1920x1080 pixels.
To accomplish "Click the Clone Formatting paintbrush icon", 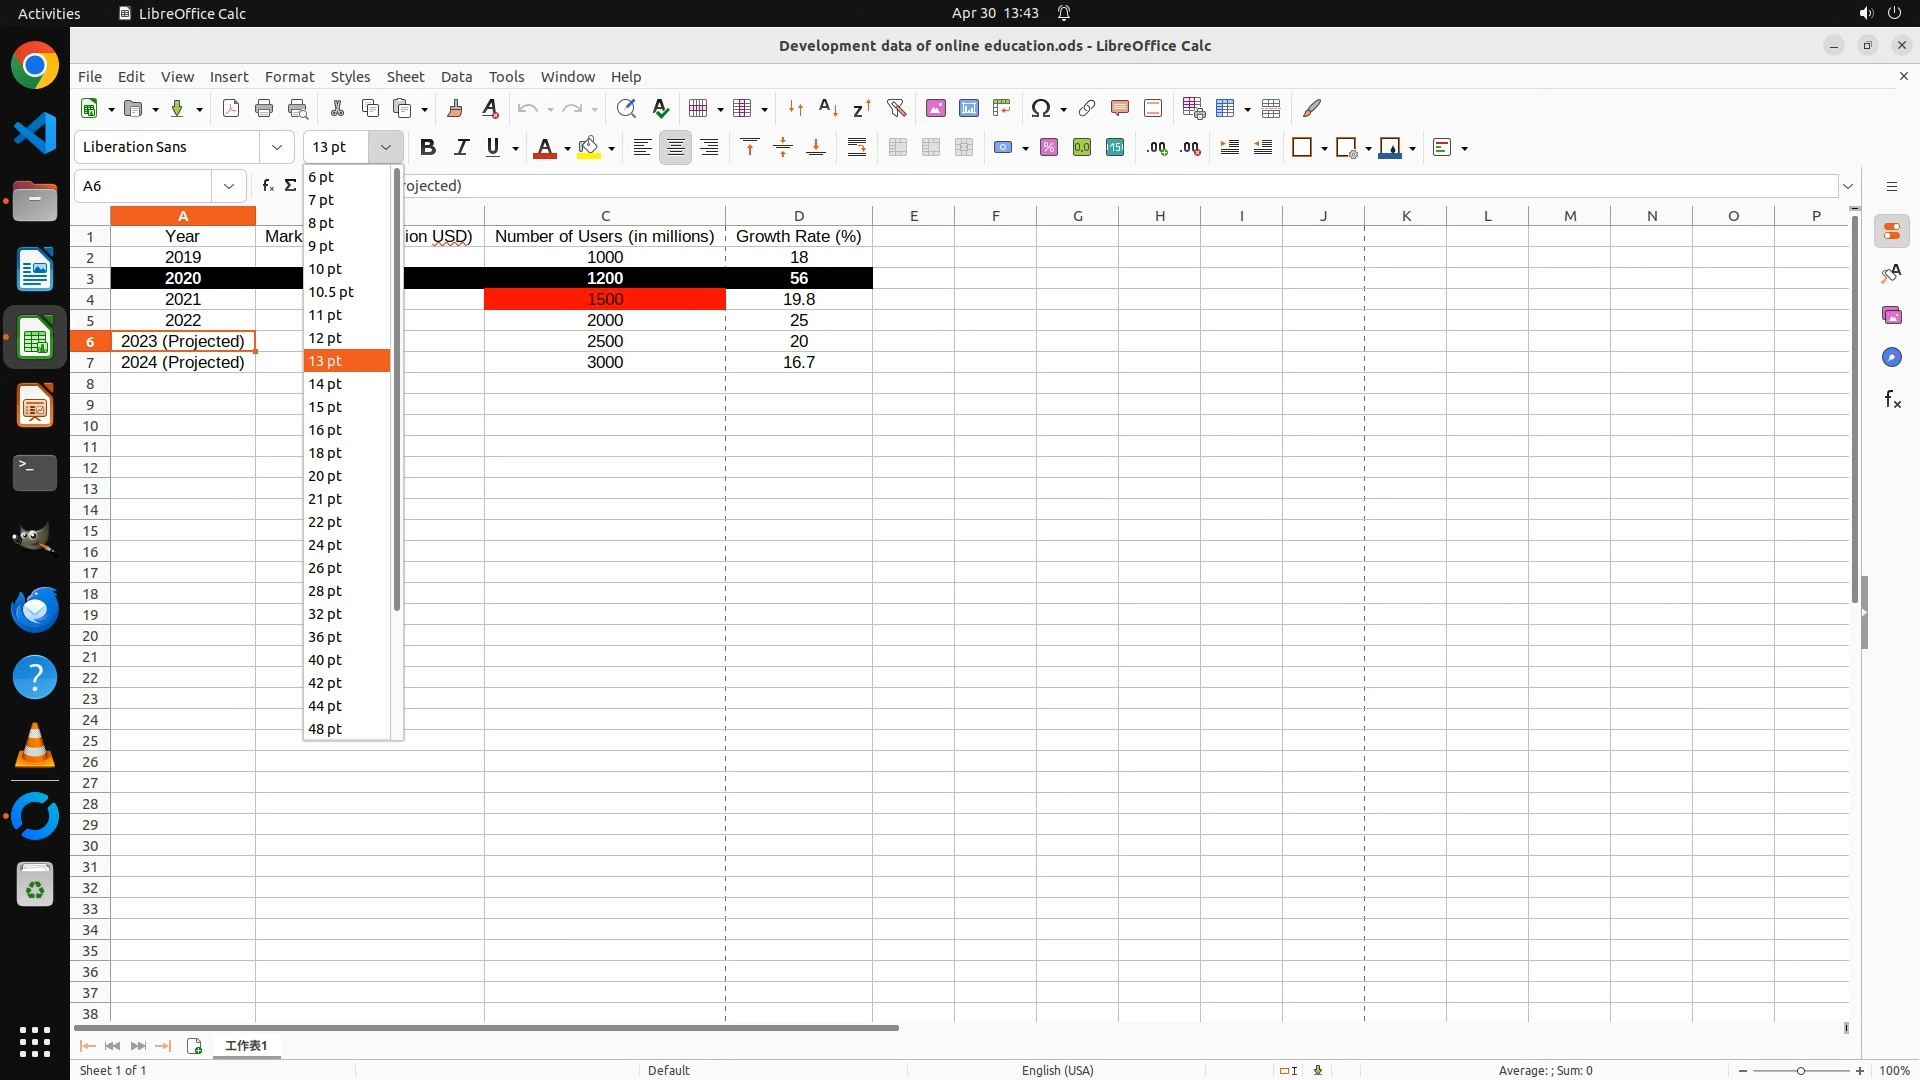I will pos(455,108).
